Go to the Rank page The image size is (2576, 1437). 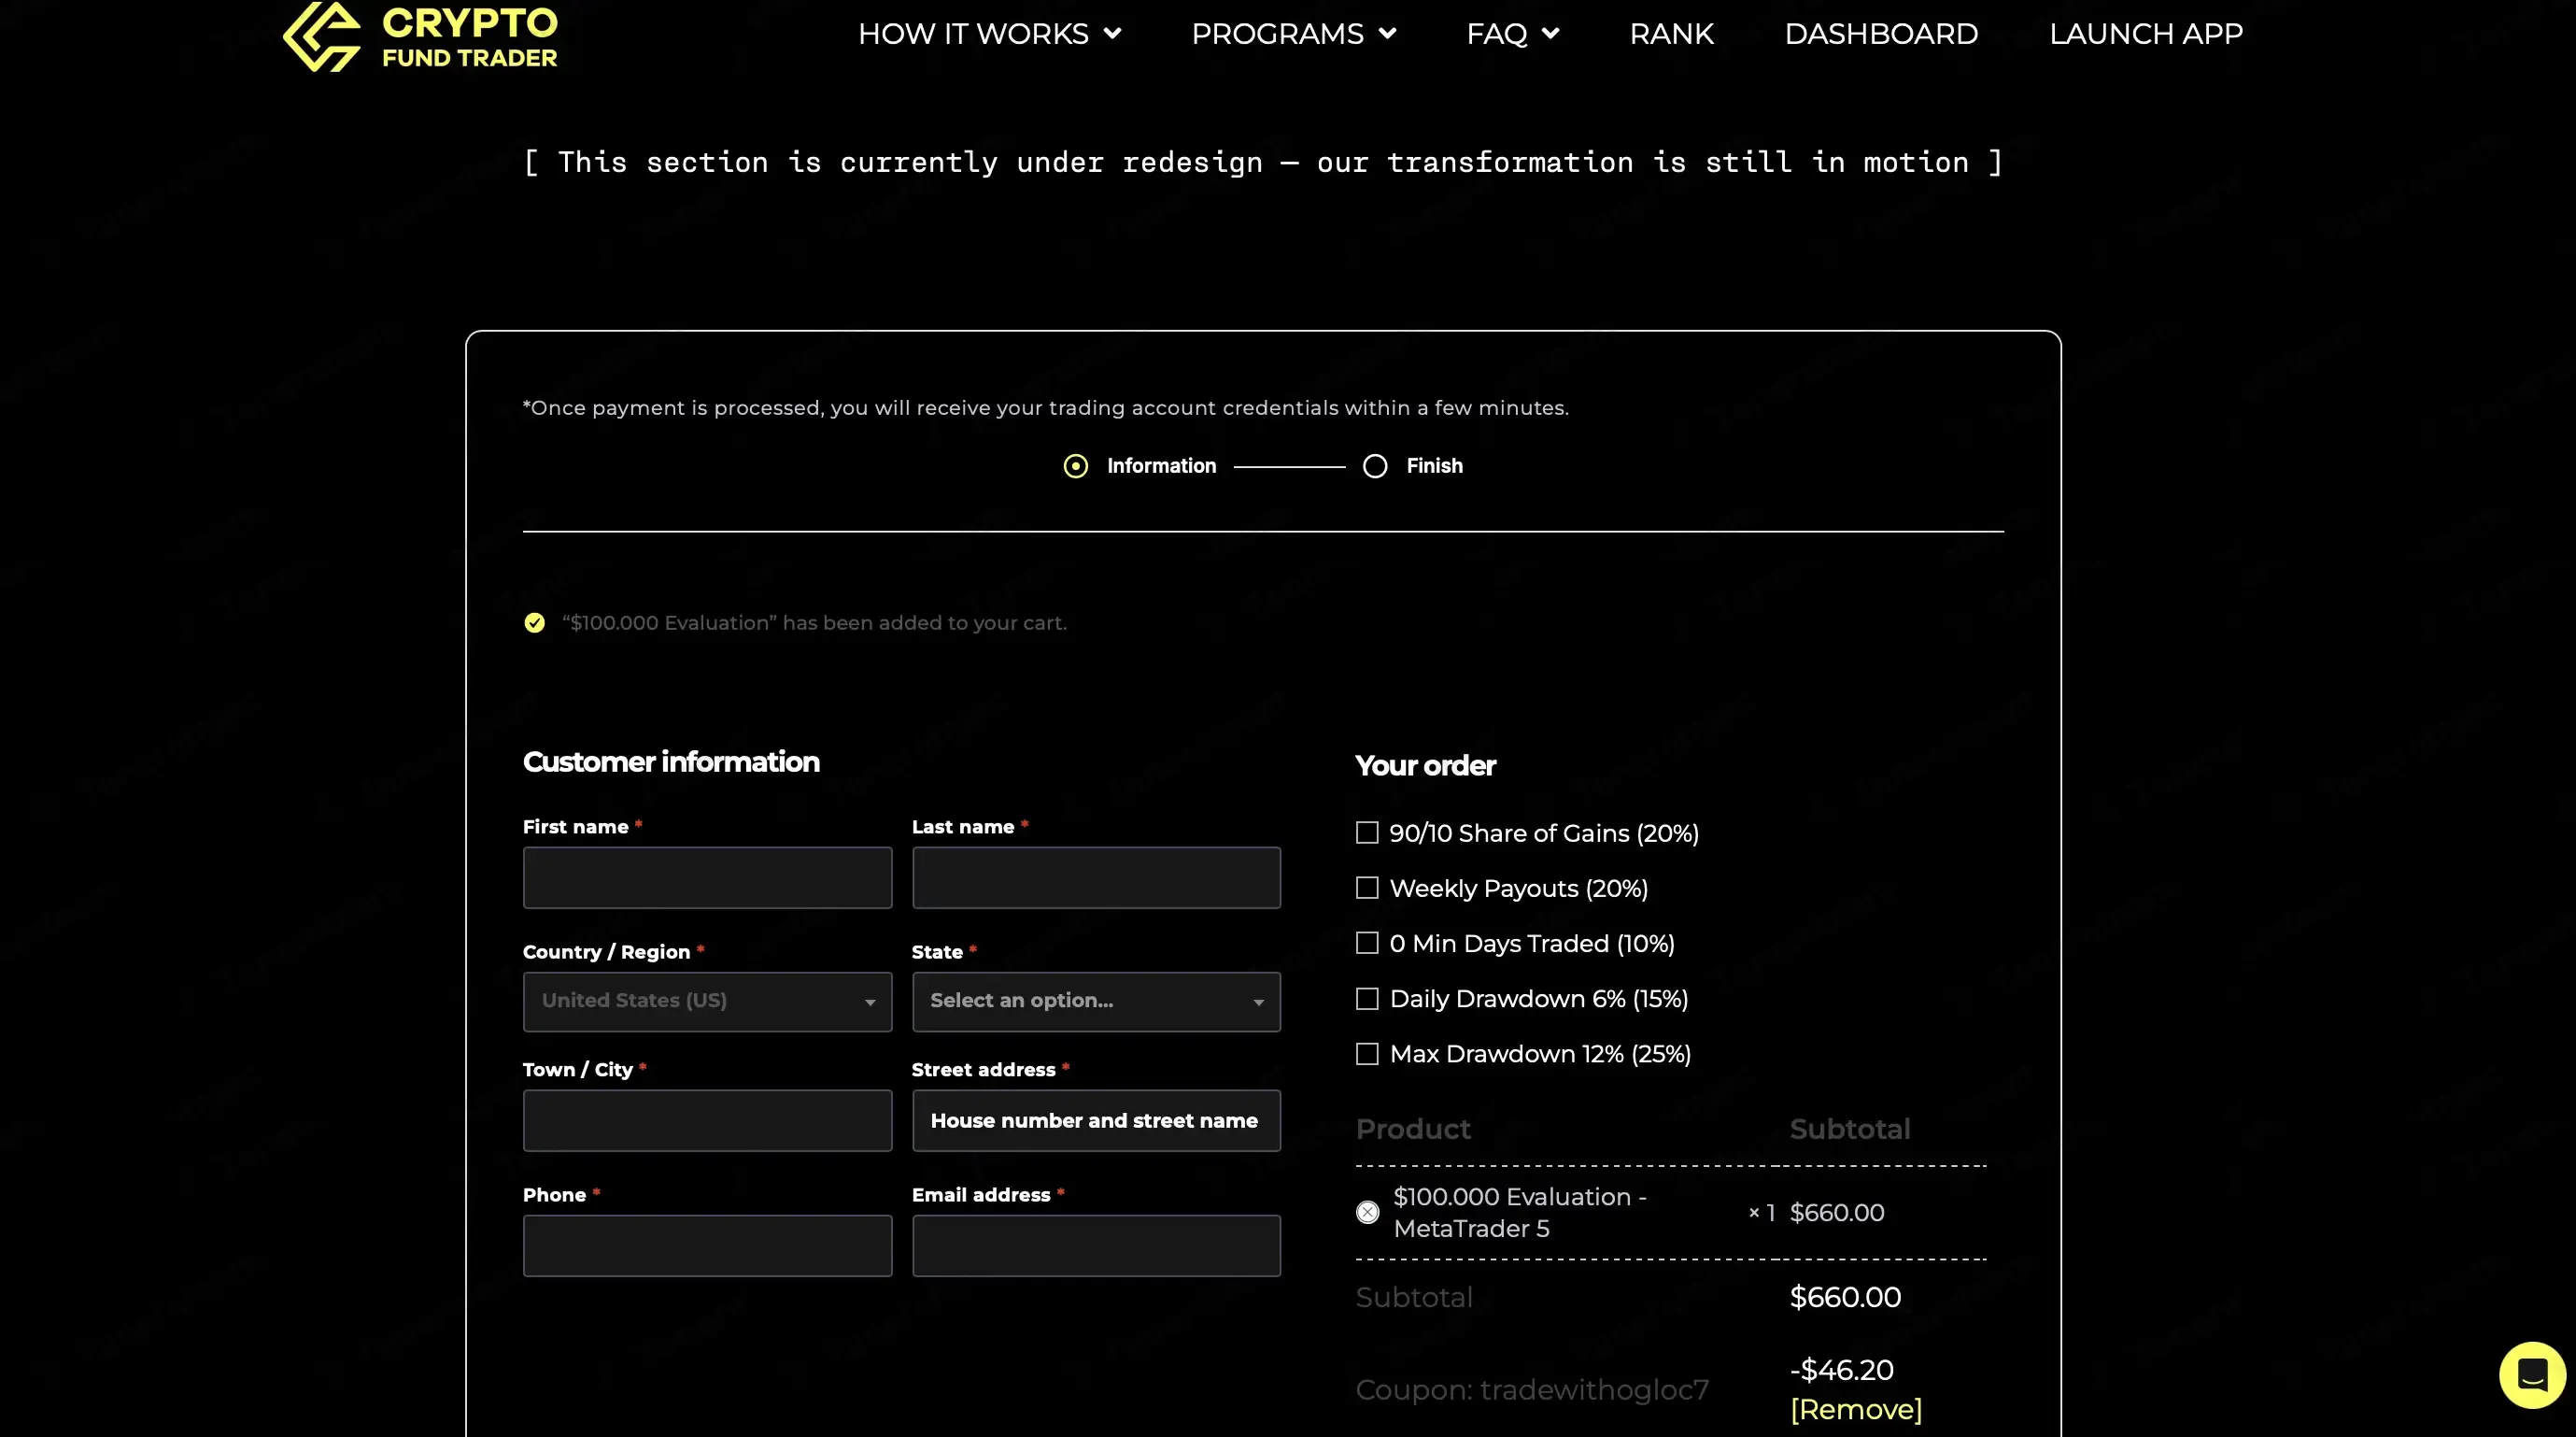point(1671,34)
